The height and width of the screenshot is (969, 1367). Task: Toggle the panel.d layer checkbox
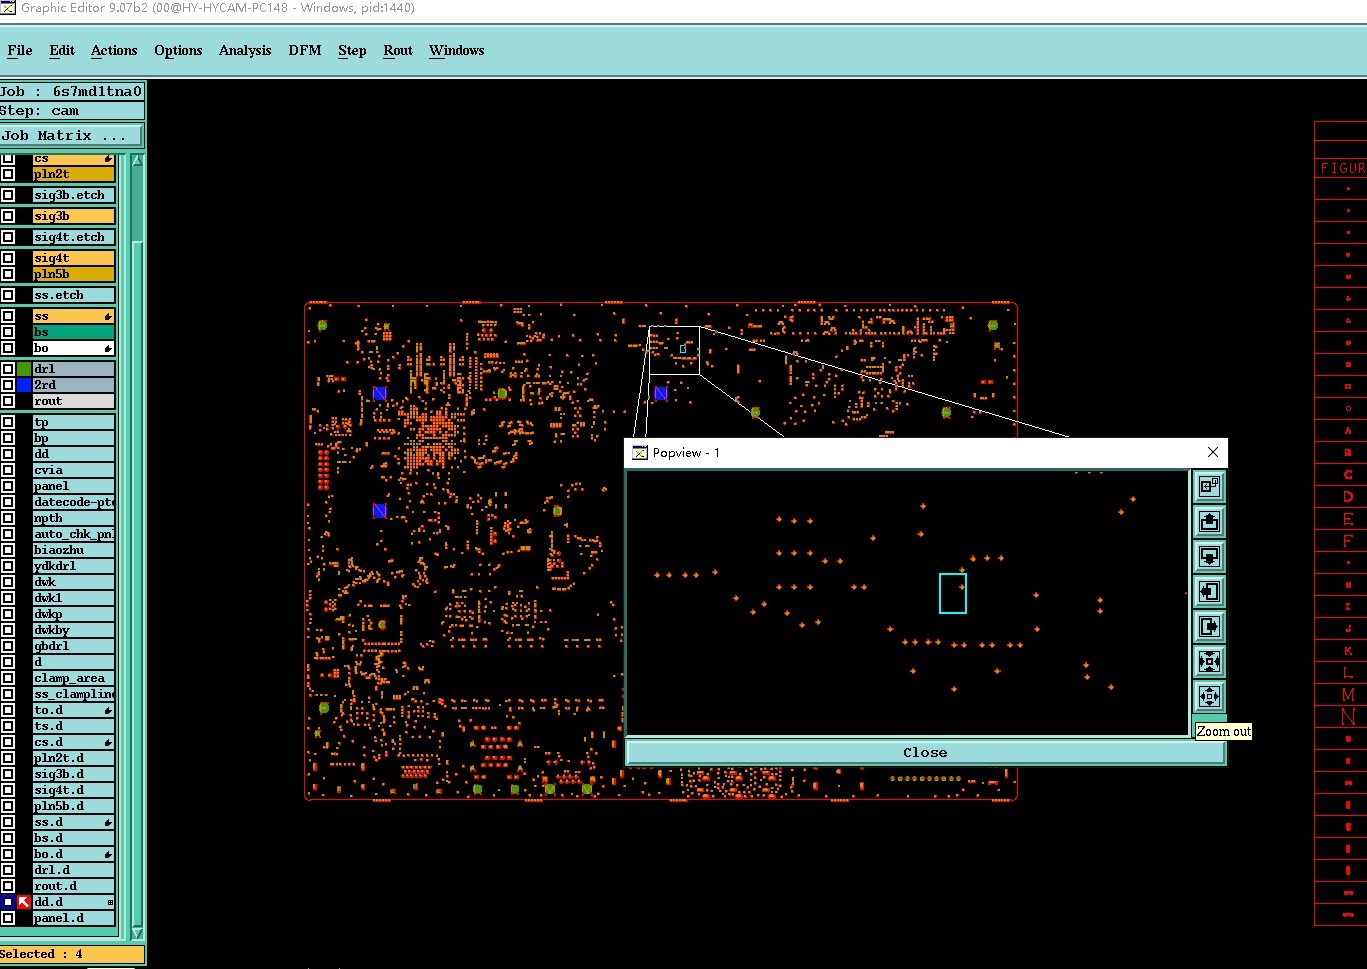click(8, 918)
